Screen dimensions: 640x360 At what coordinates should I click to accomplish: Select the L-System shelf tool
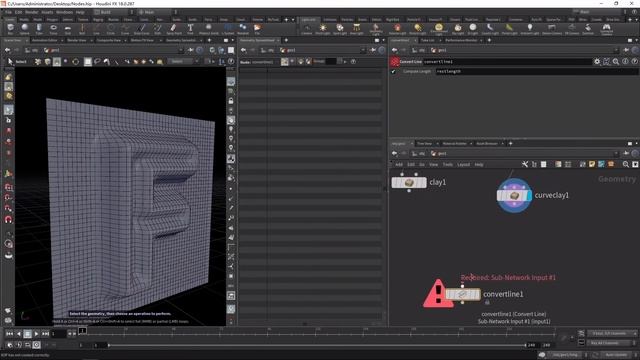(x=228, y=29)
